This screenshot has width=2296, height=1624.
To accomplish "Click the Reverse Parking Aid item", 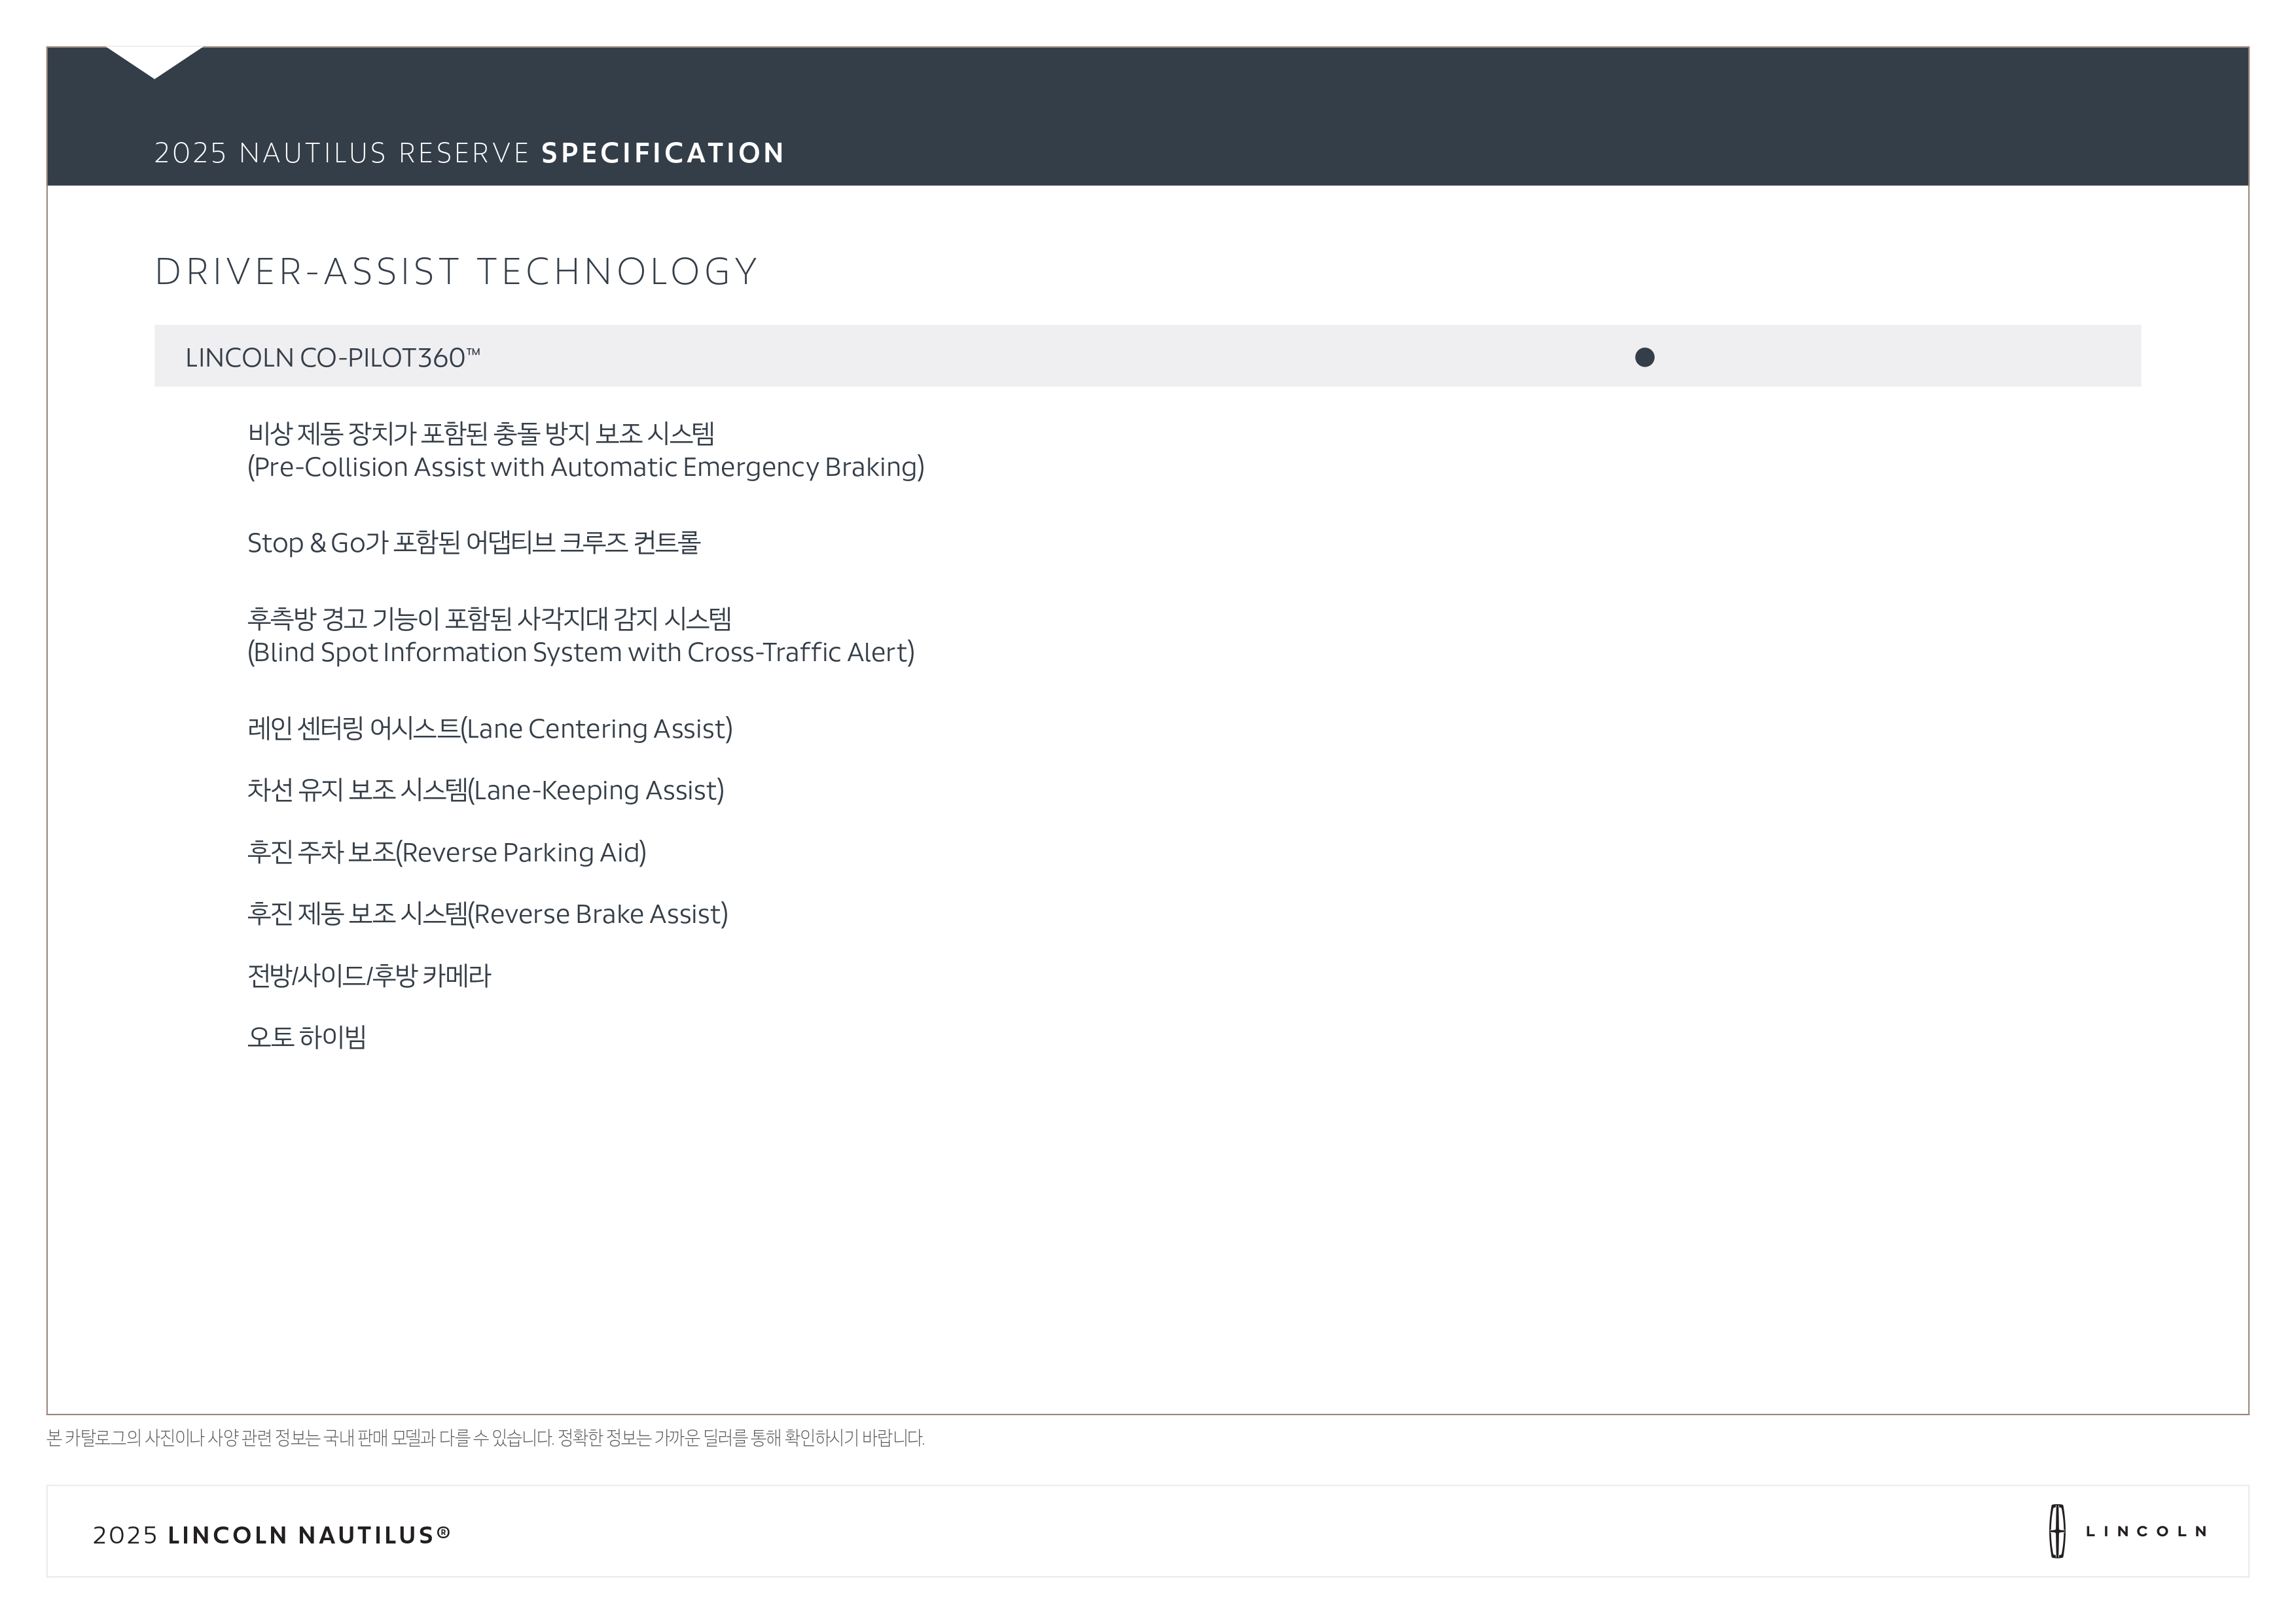I will point(446,852).
